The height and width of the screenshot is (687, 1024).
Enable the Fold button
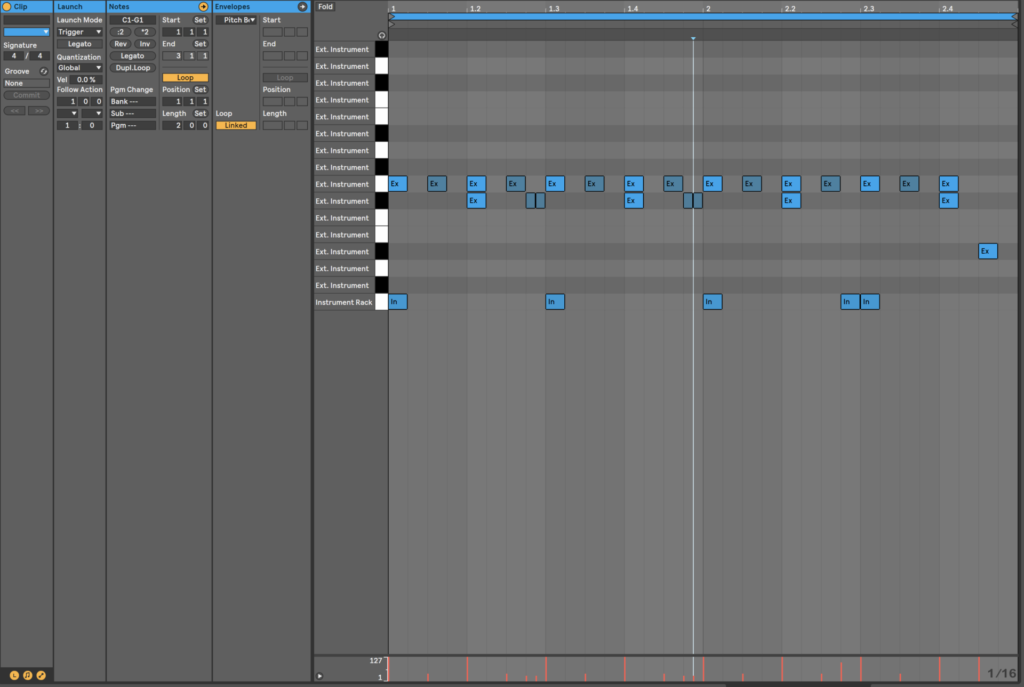[325, 7]
